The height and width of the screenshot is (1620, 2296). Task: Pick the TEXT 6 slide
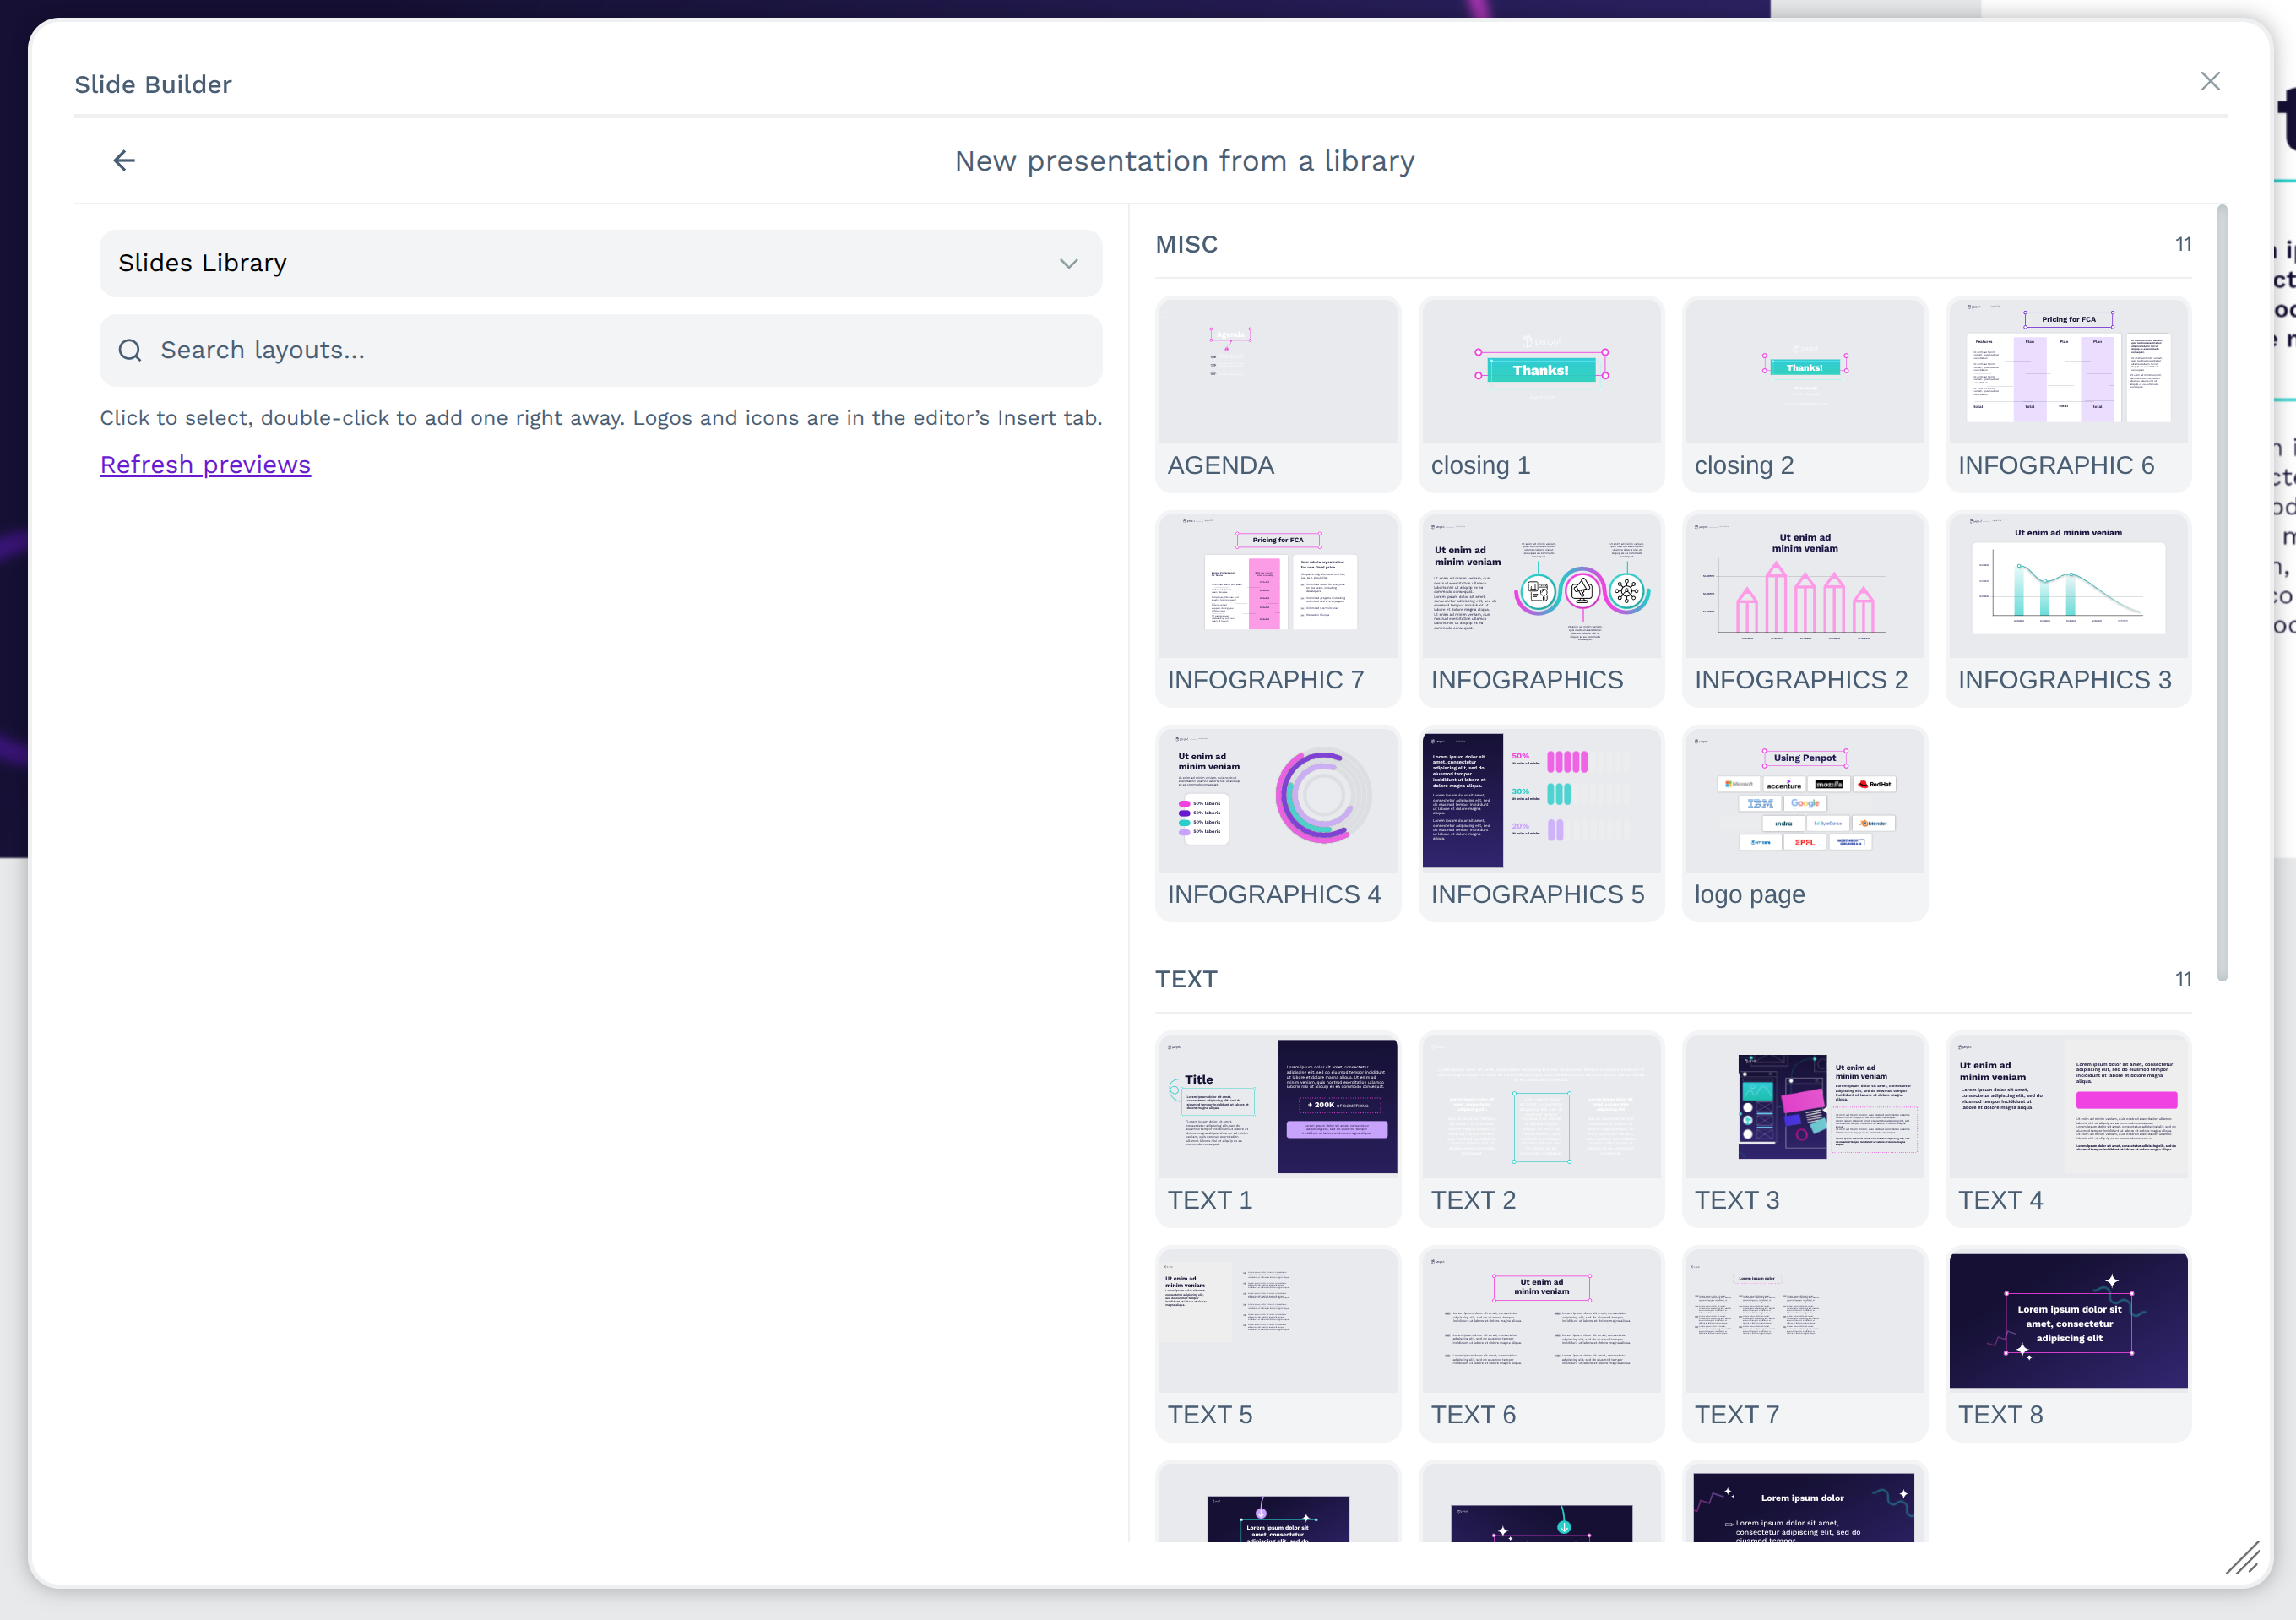1541,1344
